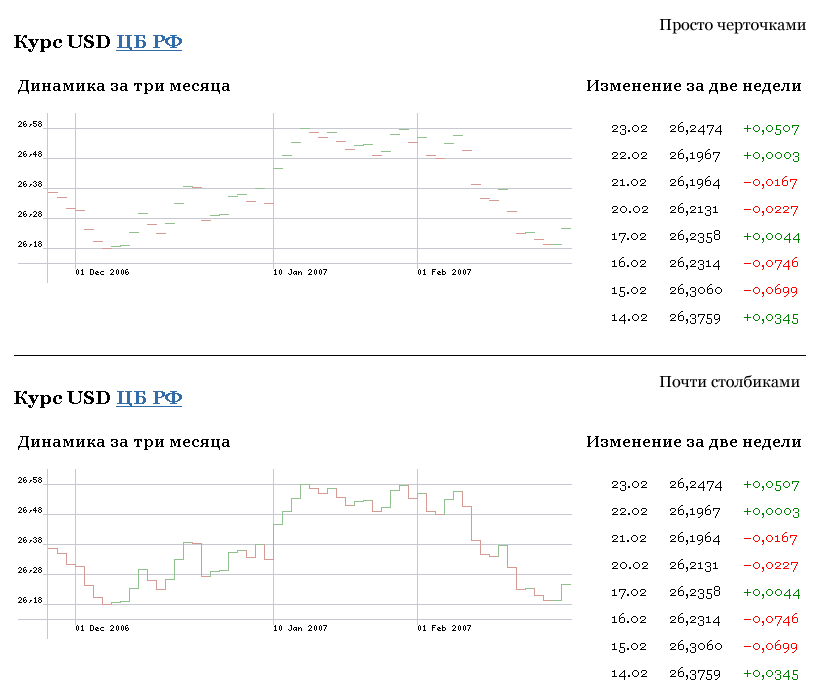Select the 26,2474 rate in the upper table

coord(695,128)
